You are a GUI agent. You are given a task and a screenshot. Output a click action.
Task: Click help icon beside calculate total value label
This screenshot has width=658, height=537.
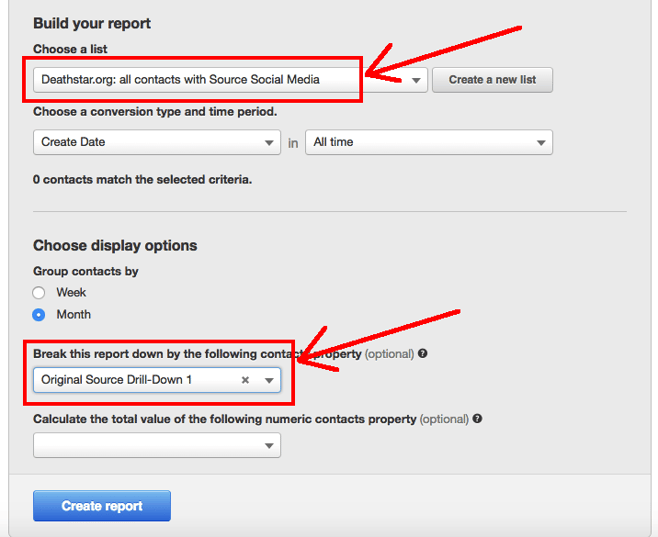[477, 419]
